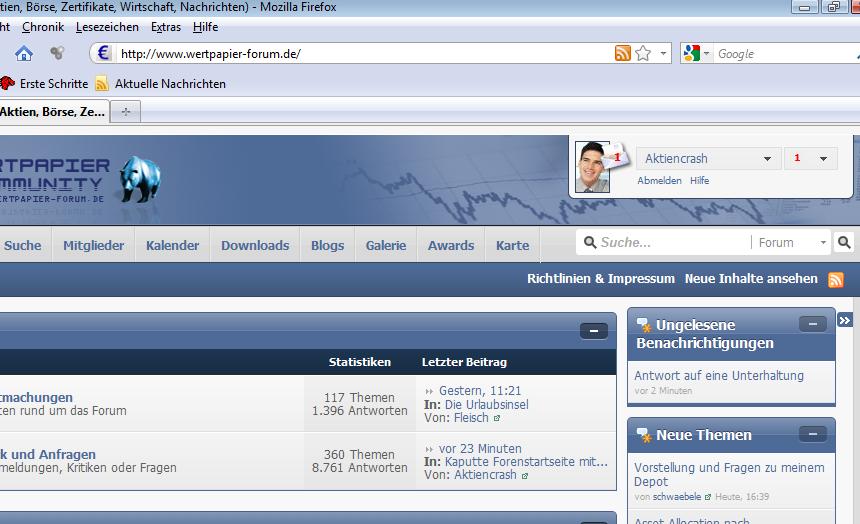Collapse the forum category with minus button
The width and height of the screenshot is (860, 524).
tap(593, 331)
